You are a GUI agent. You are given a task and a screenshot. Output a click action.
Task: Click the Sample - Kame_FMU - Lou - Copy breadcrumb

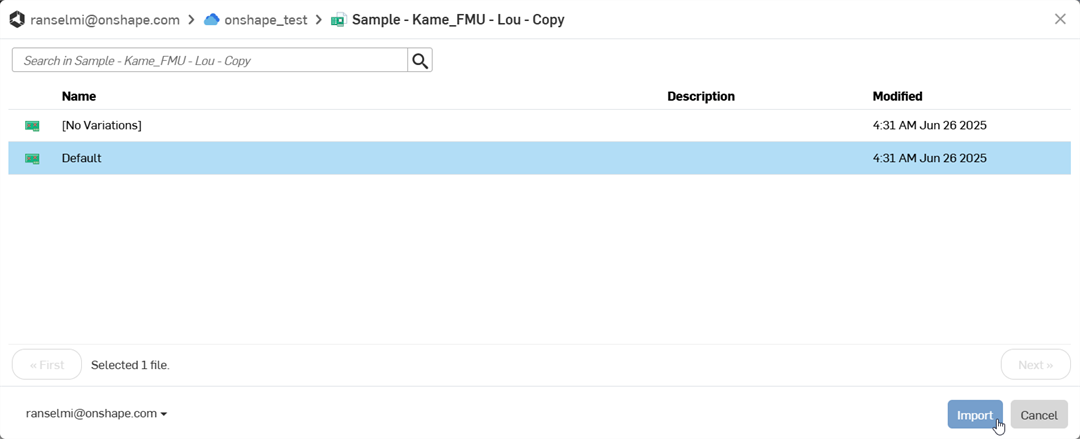[458, 19]
